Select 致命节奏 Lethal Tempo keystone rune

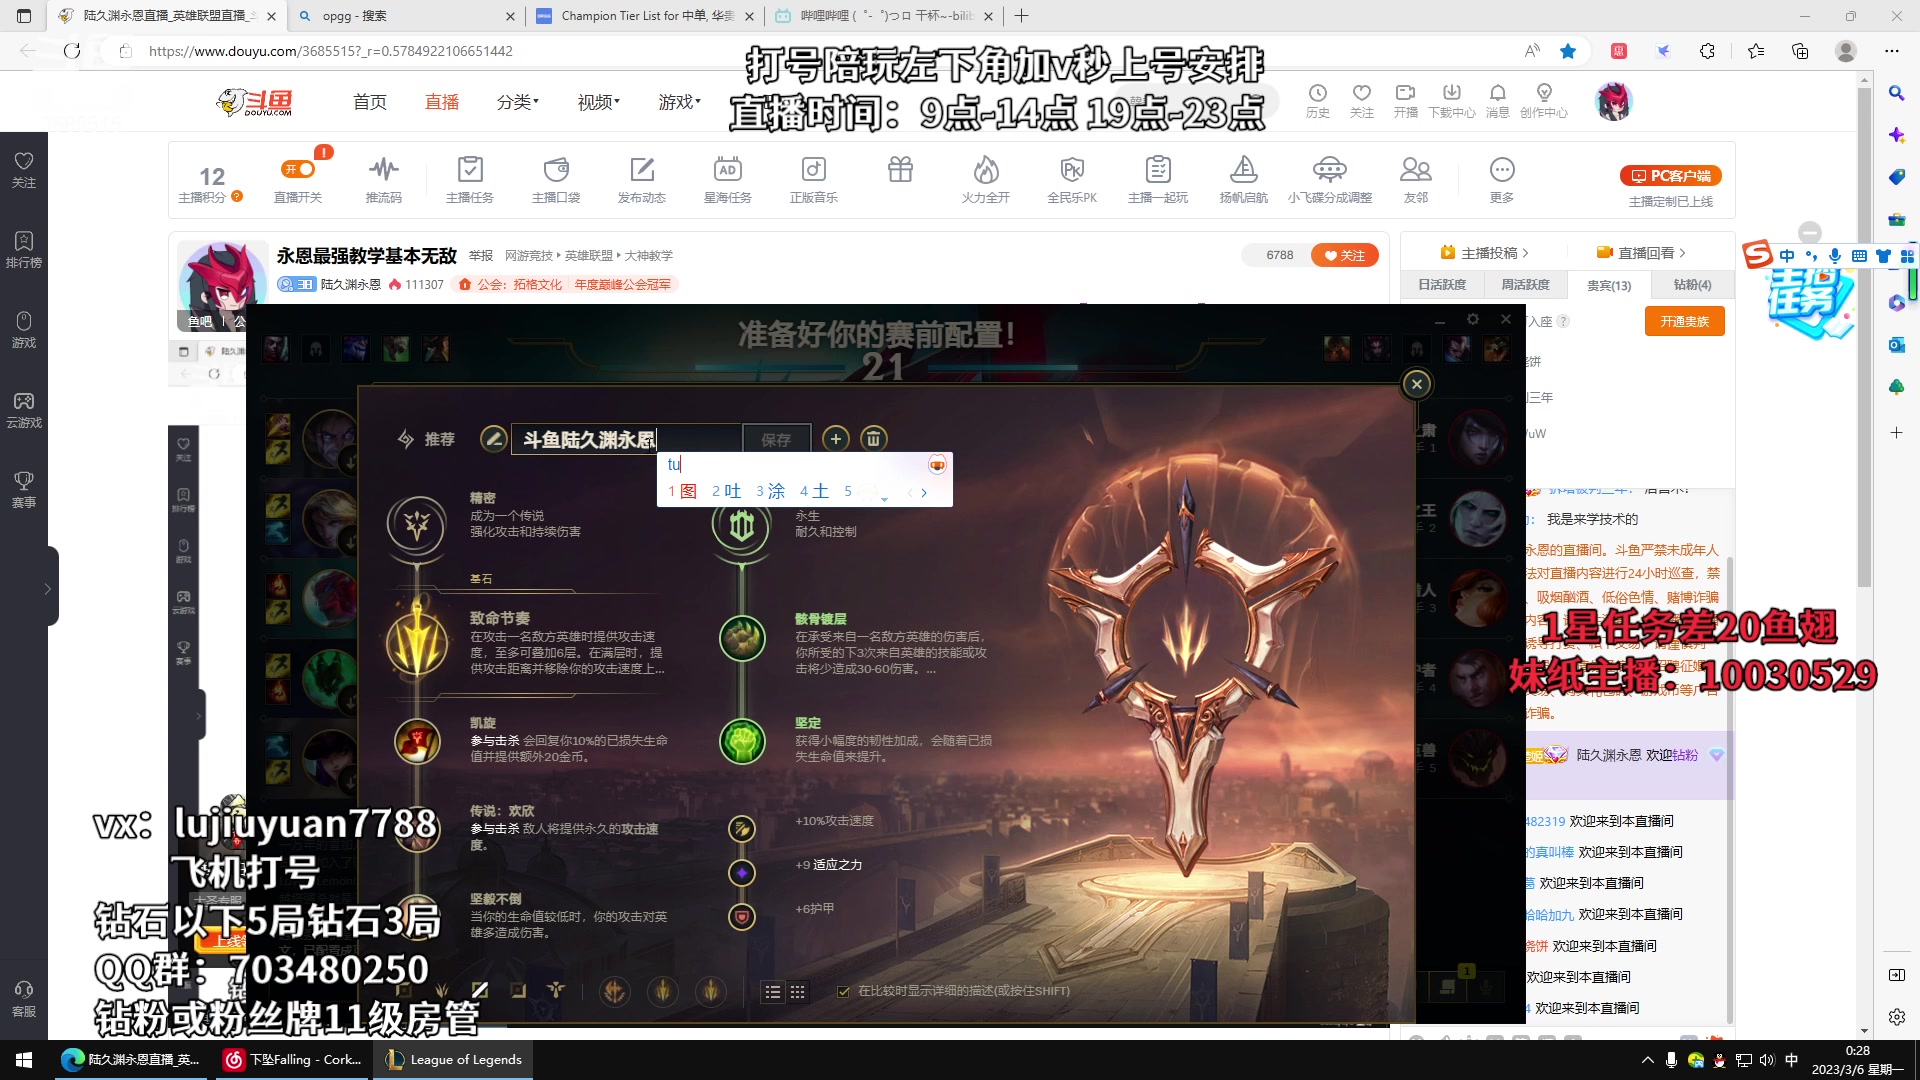417,640
